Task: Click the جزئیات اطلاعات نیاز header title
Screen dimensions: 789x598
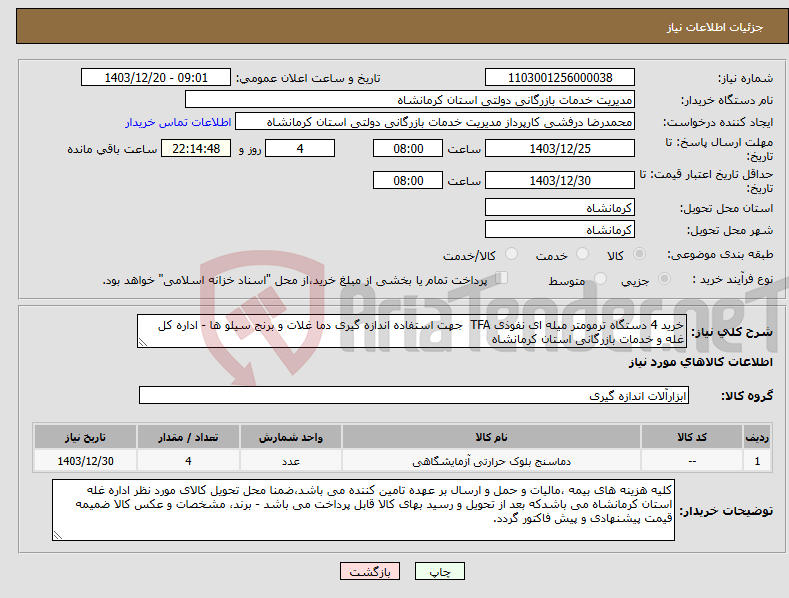Action: point(715,27)
